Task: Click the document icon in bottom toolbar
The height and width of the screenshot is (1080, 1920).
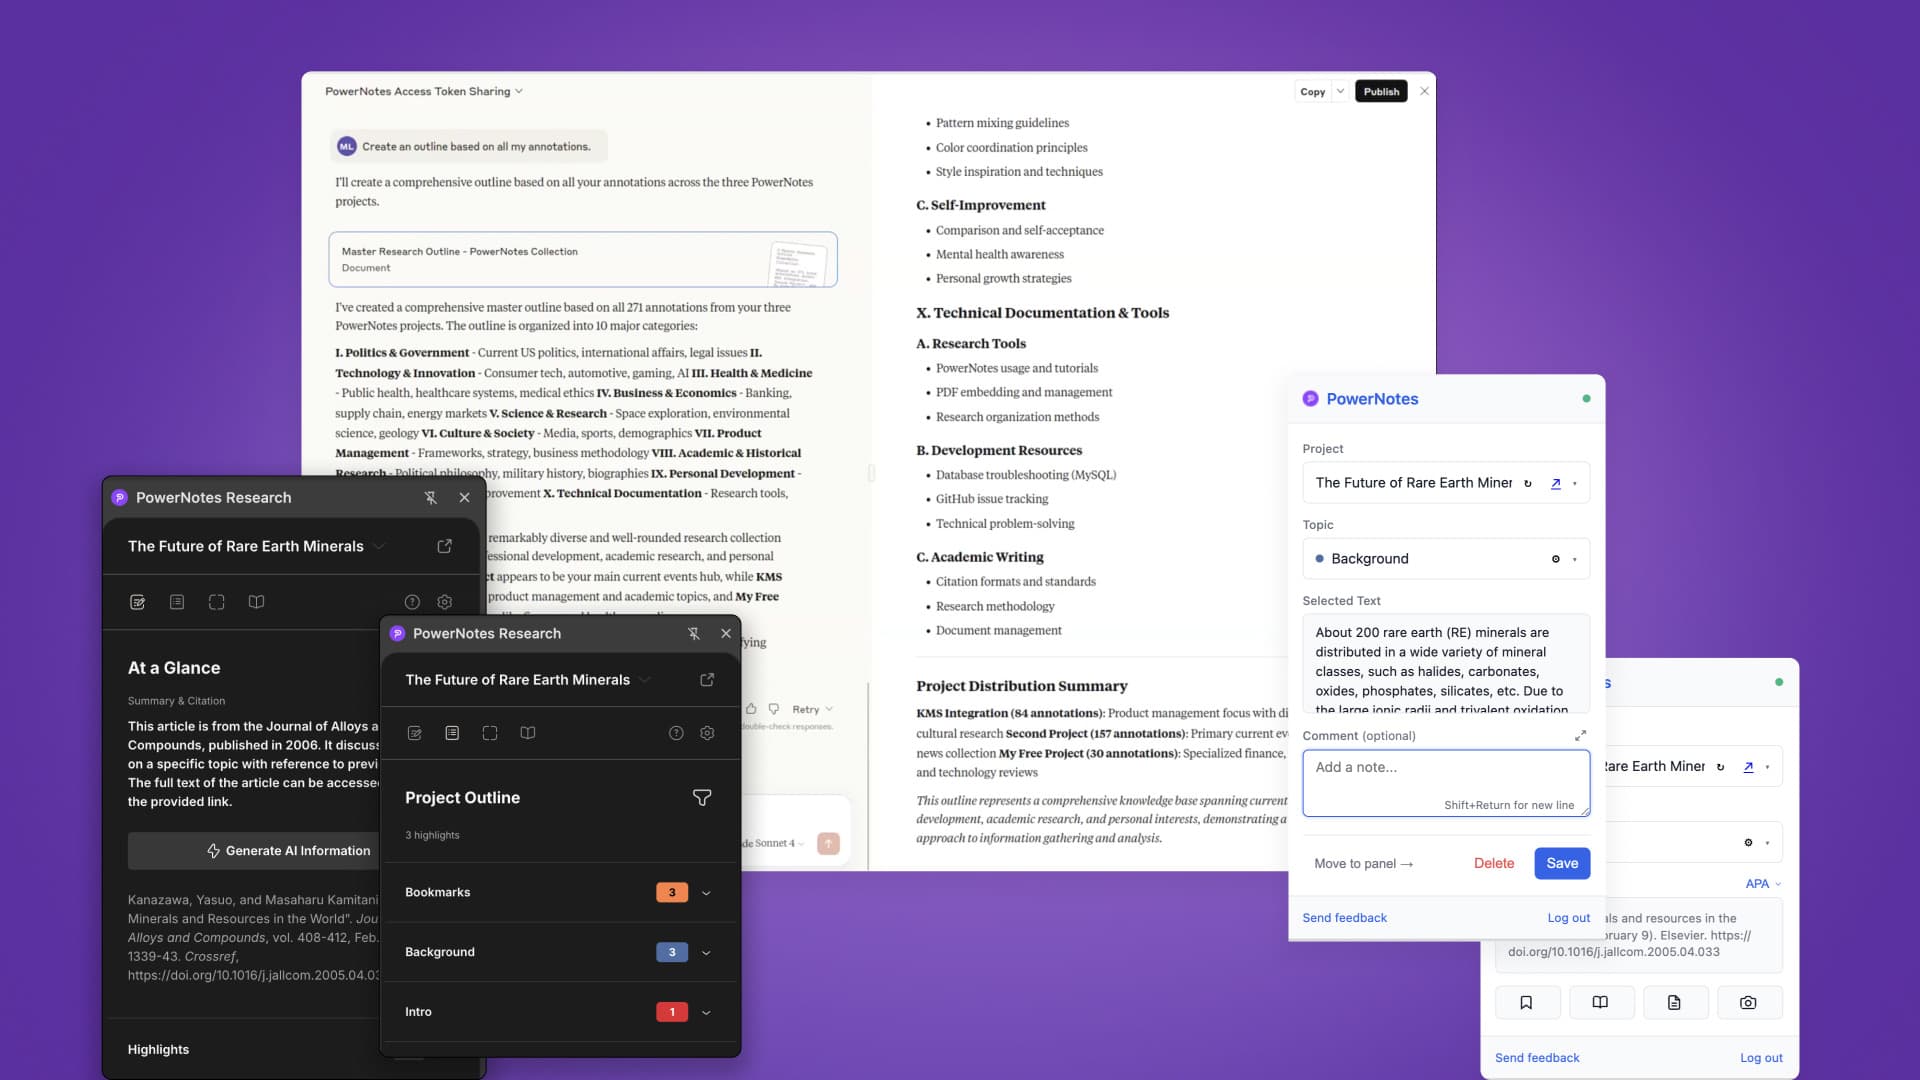Action: point(1674,1002)
